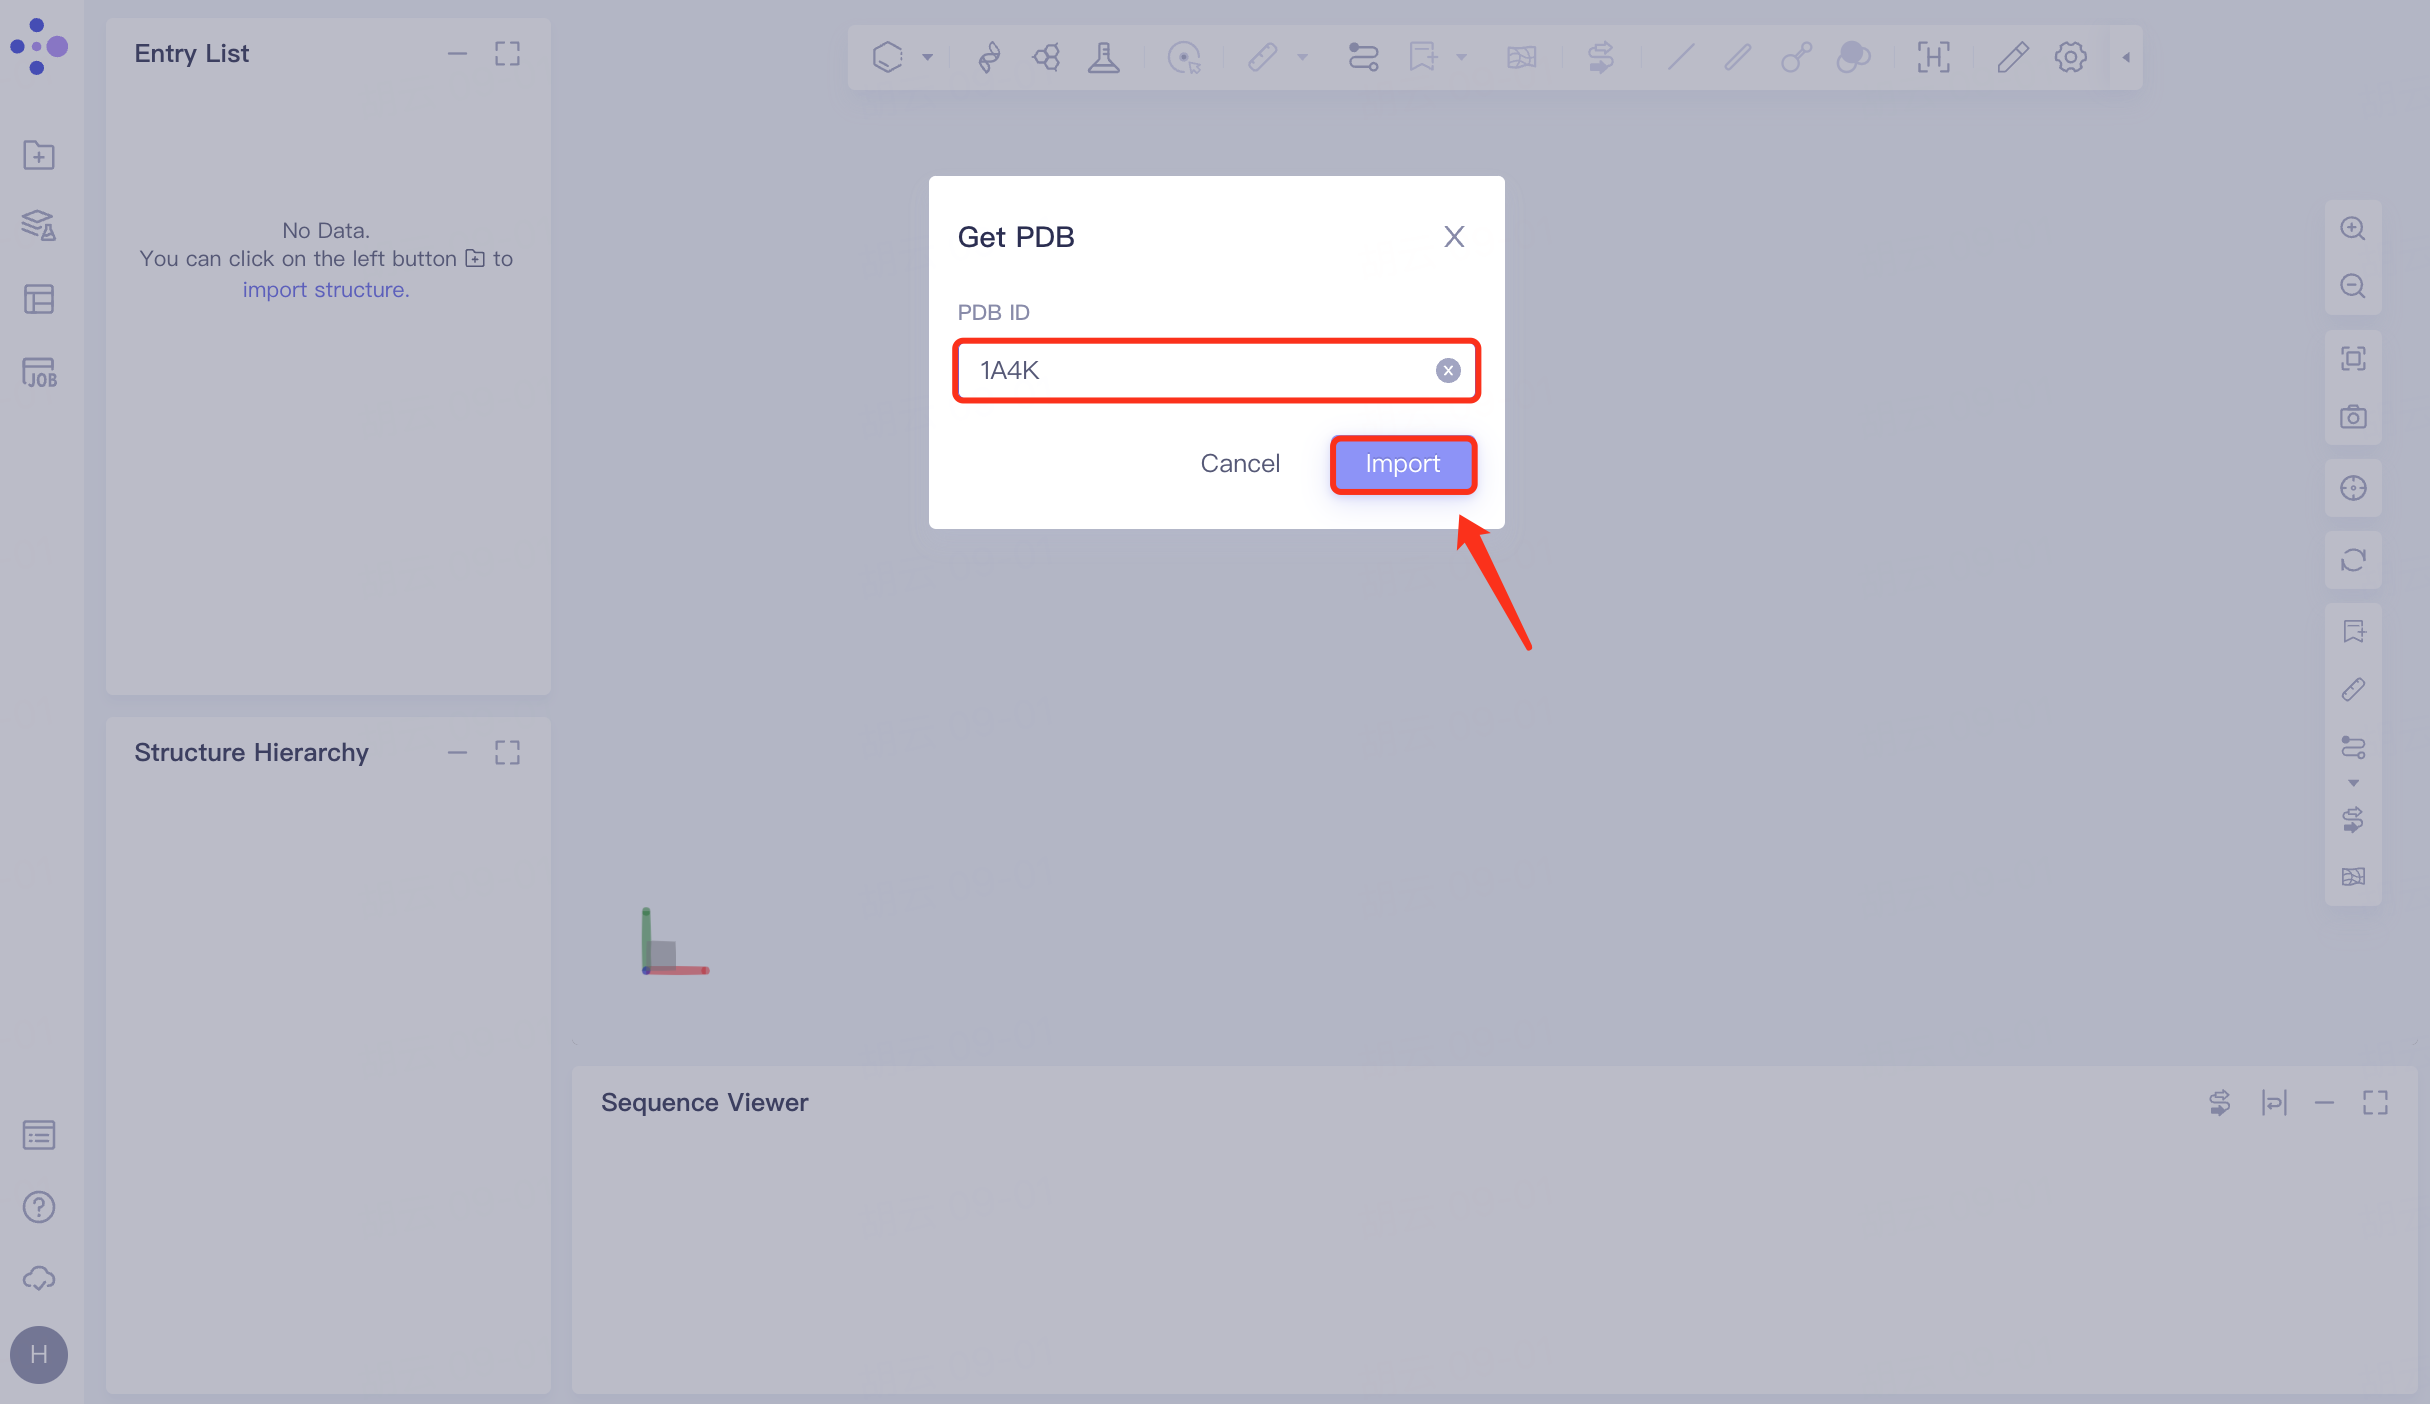Click the Import button
The width and height of the screenshot is (2430, 1404).
pos(1403,463)
